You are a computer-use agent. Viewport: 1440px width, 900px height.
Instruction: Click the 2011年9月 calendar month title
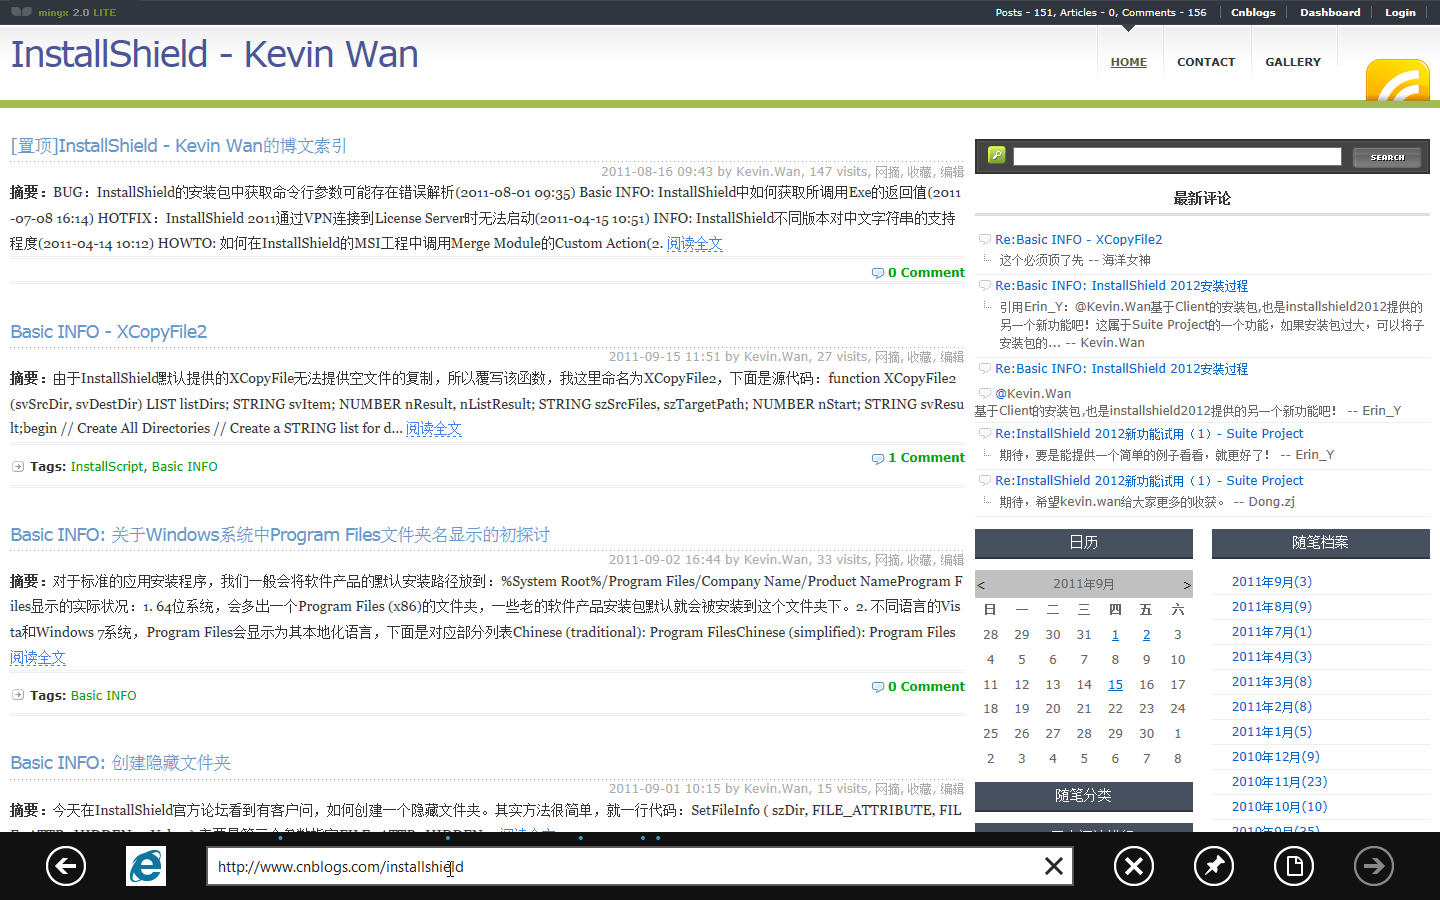pos(1084,584)
